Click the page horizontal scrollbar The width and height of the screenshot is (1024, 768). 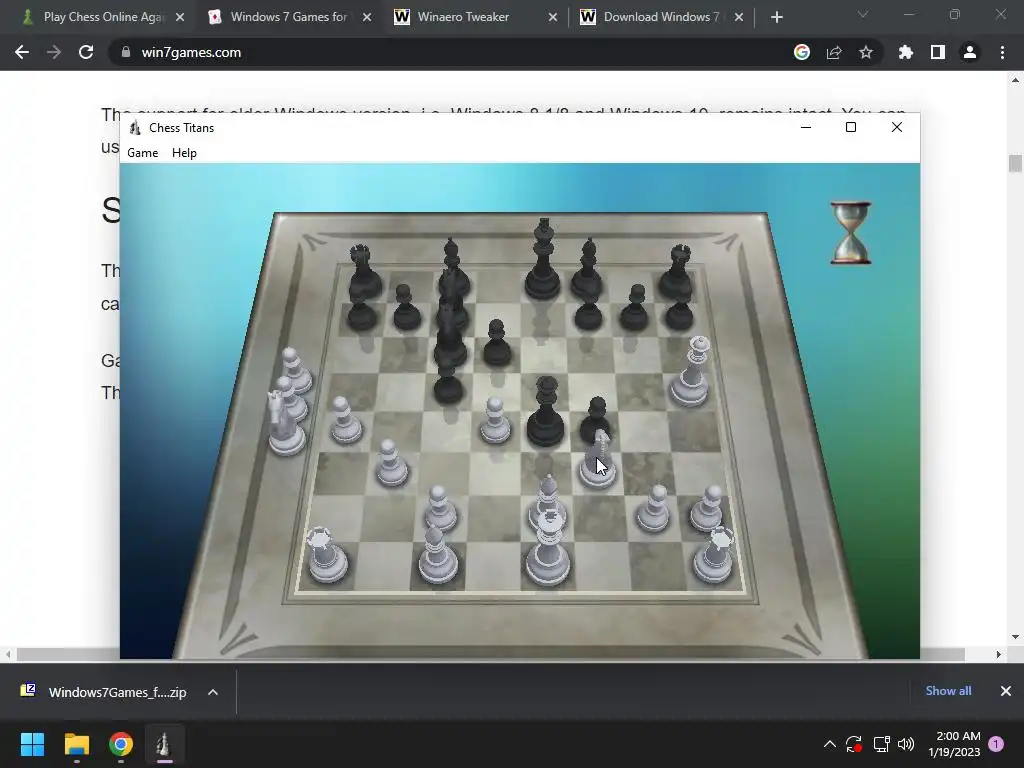[x=491, y=654]
